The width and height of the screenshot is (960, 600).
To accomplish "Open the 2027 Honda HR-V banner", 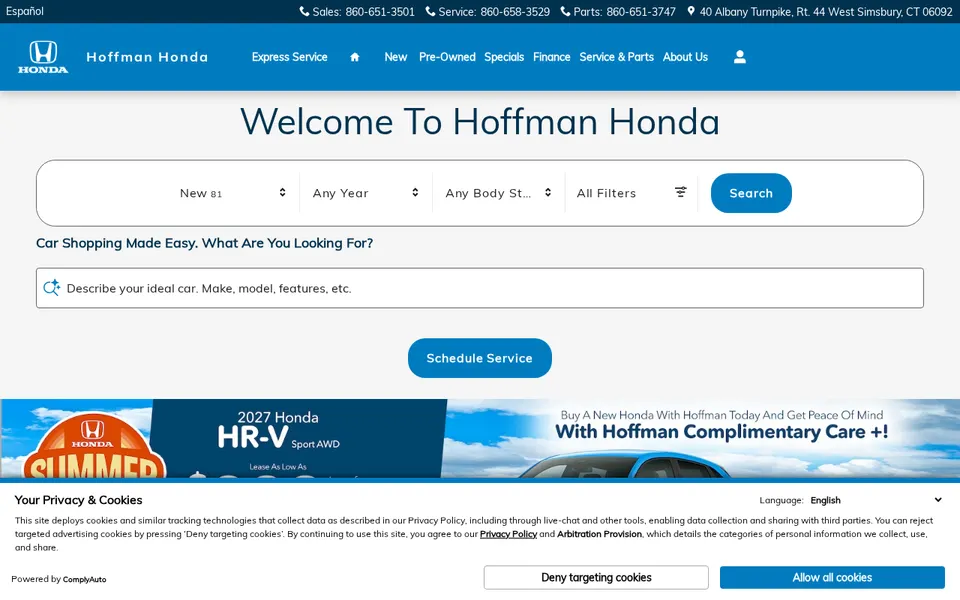I will coord(223,438).
